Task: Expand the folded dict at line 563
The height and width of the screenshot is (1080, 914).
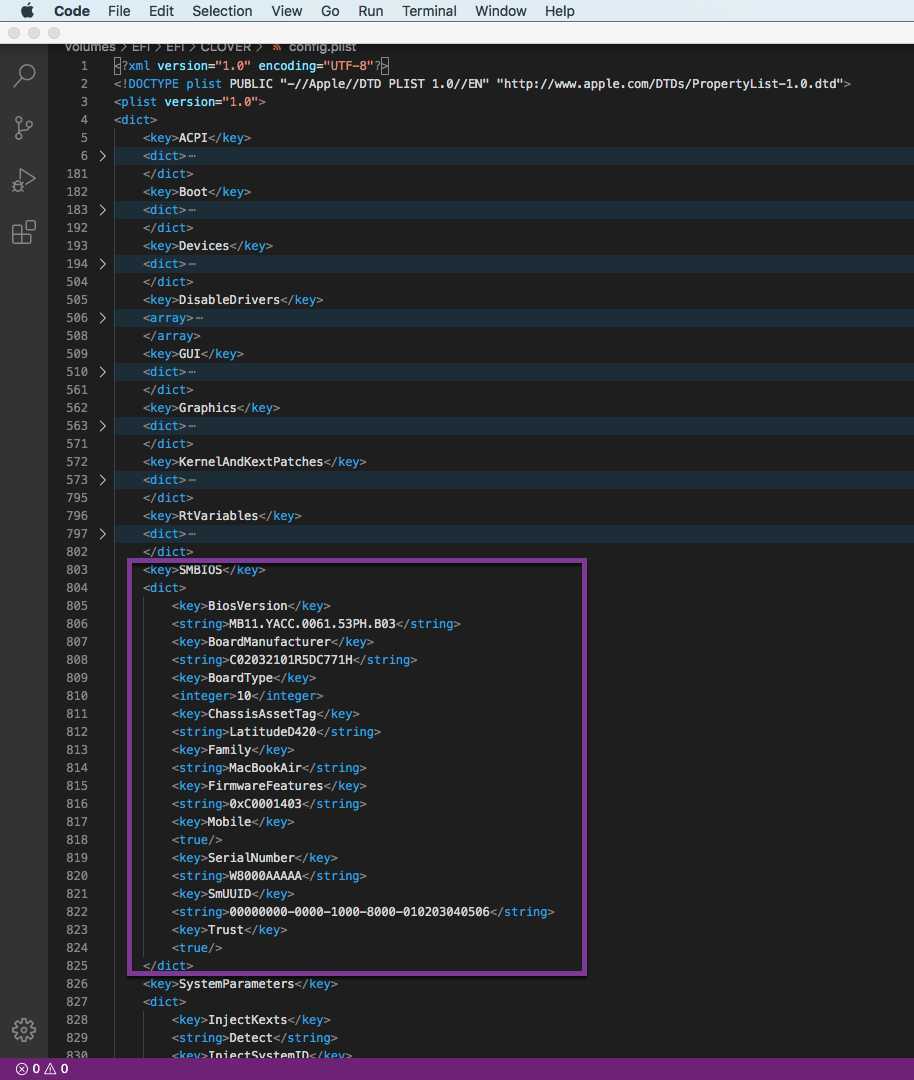Action: [103, 426]
